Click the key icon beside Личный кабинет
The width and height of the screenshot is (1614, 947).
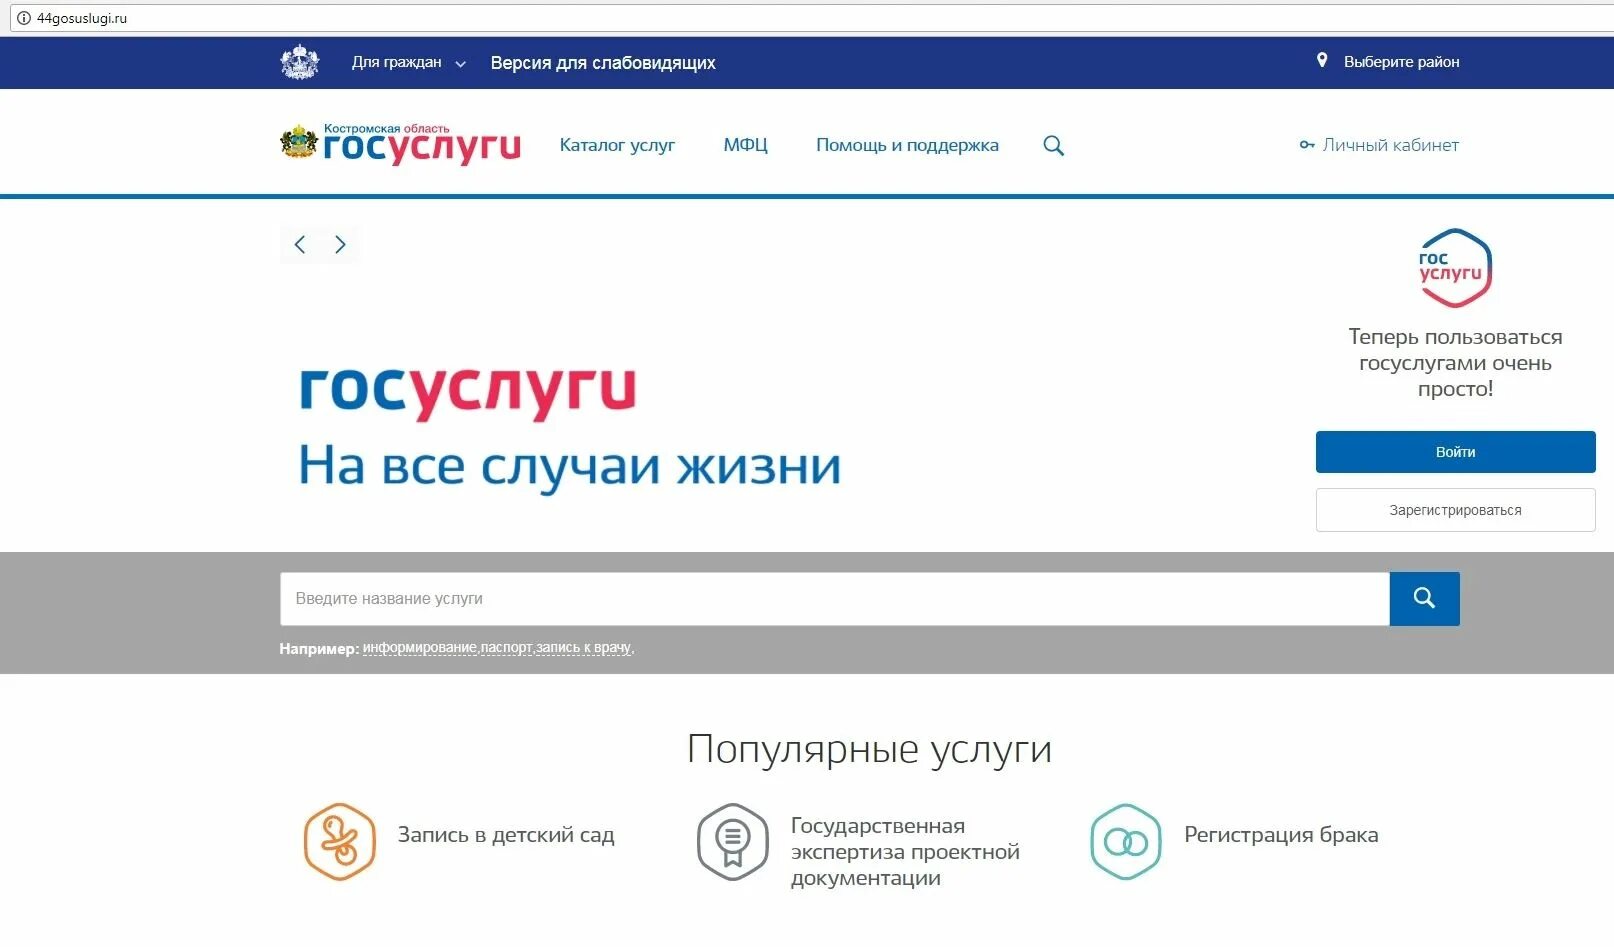tap(1306, 145)
